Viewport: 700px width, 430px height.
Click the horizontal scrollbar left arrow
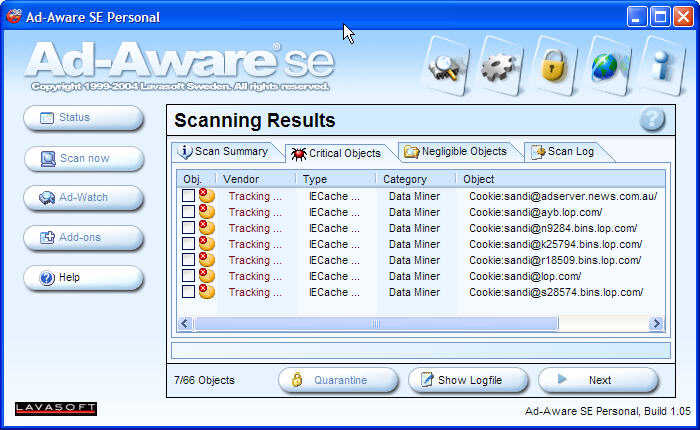coord(185,323)
